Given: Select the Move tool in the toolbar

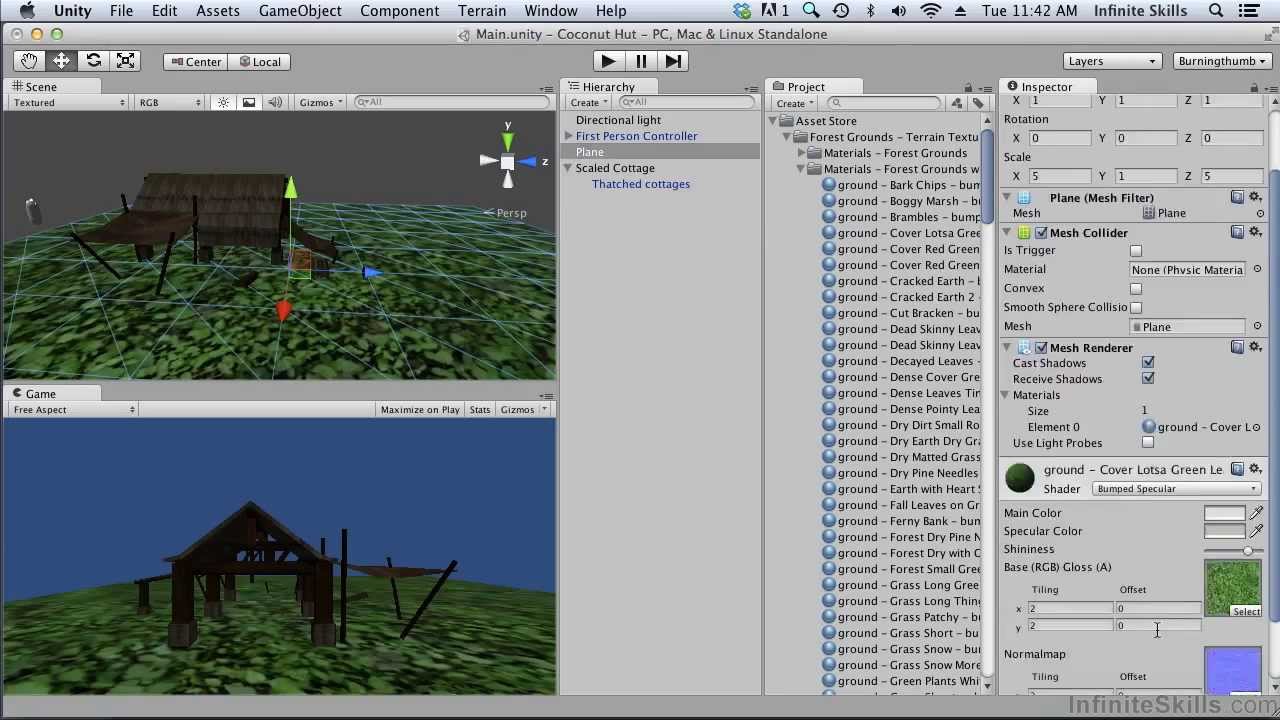Looking at the screenshot, I should (61, 61).
